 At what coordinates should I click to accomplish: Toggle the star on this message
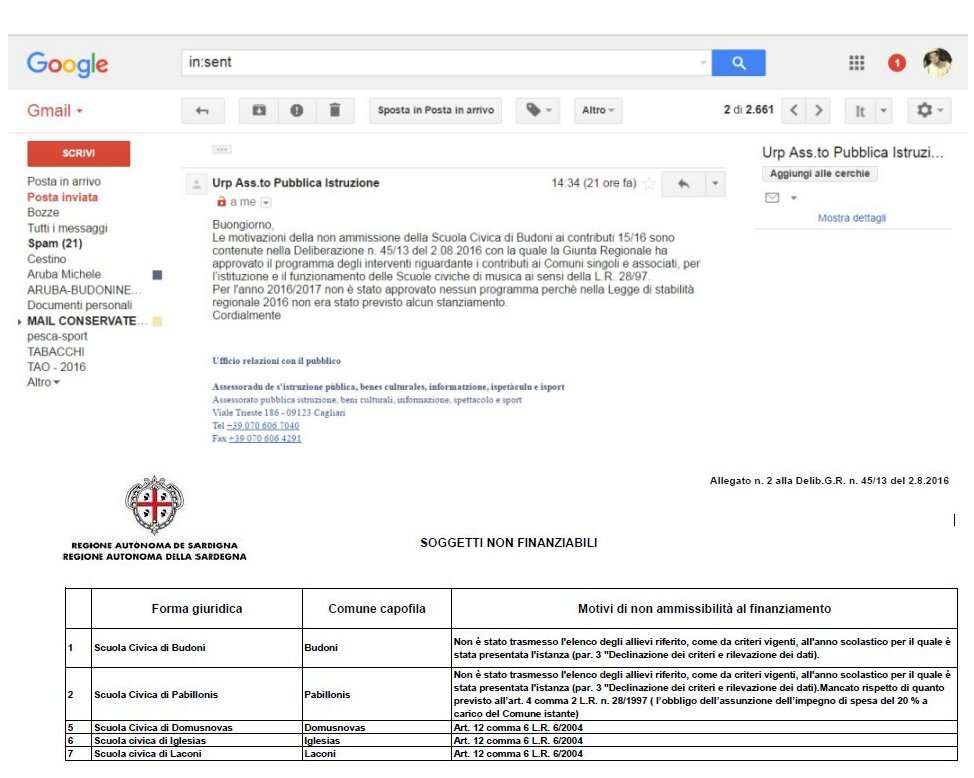point(649,183)
